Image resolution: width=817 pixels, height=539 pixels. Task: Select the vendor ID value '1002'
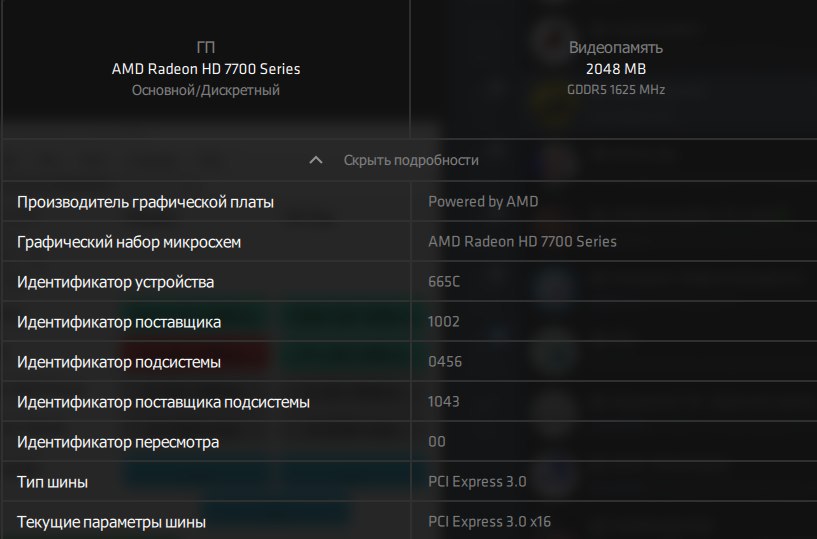point(443,322)
